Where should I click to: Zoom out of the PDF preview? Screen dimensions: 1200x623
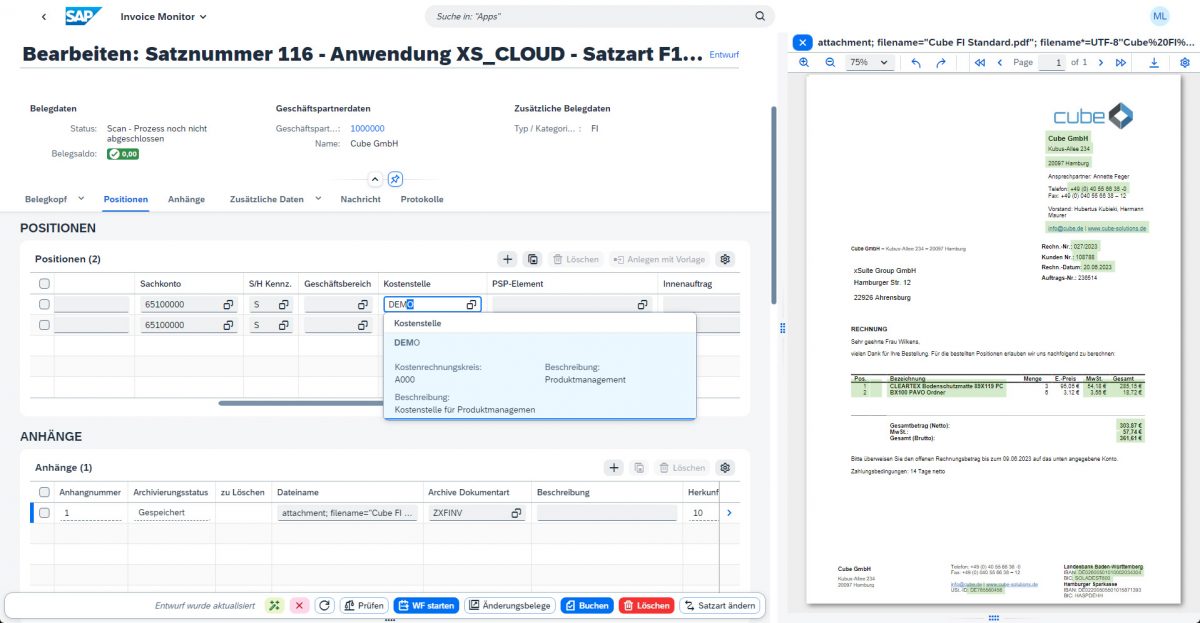click(829, 62)
